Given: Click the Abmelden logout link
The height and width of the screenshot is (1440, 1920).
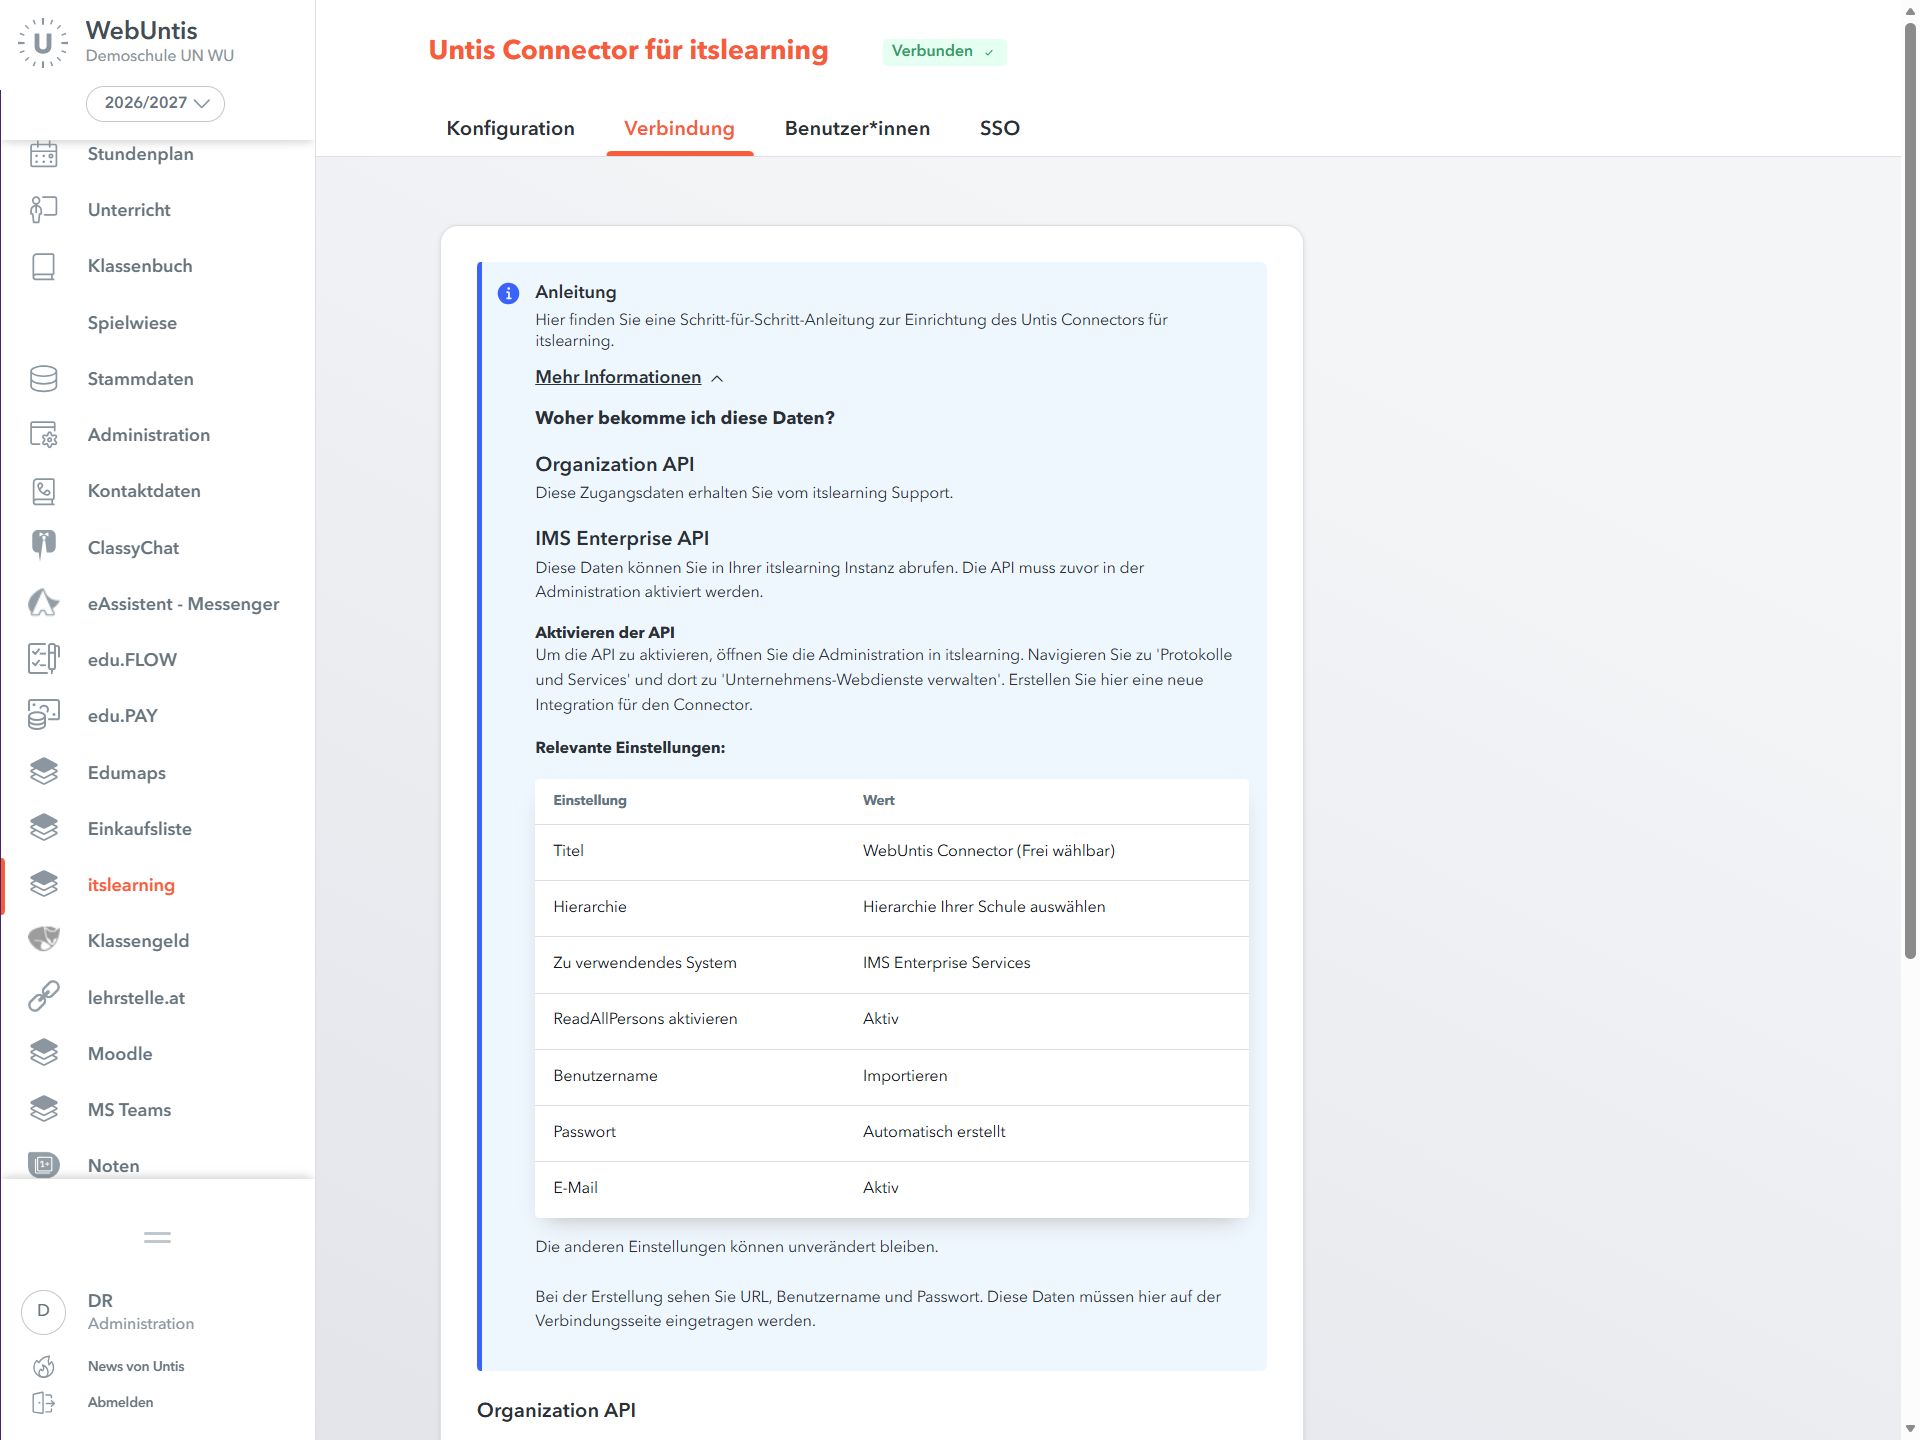Looking at the screenshot, I should point(120,1402).
